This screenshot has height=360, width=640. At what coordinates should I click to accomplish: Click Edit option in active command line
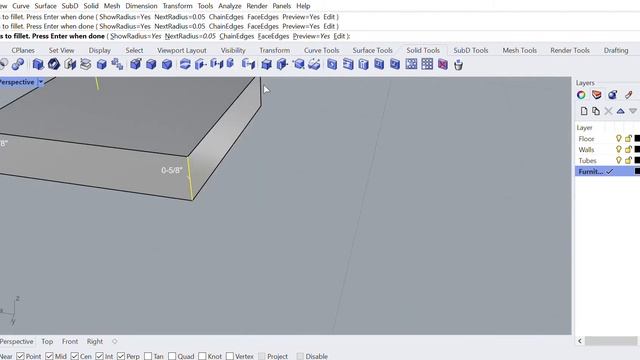click(339, 36)
